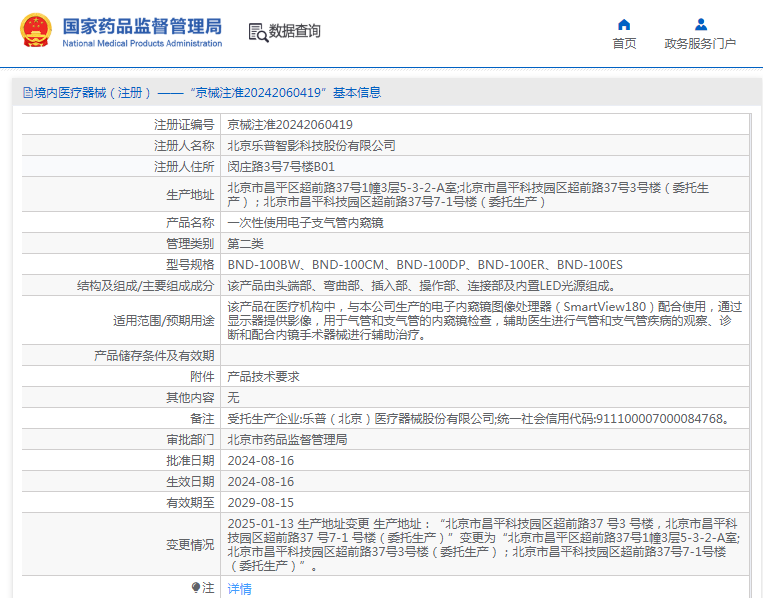Click the 产品名称 row label

pos(190,222)
